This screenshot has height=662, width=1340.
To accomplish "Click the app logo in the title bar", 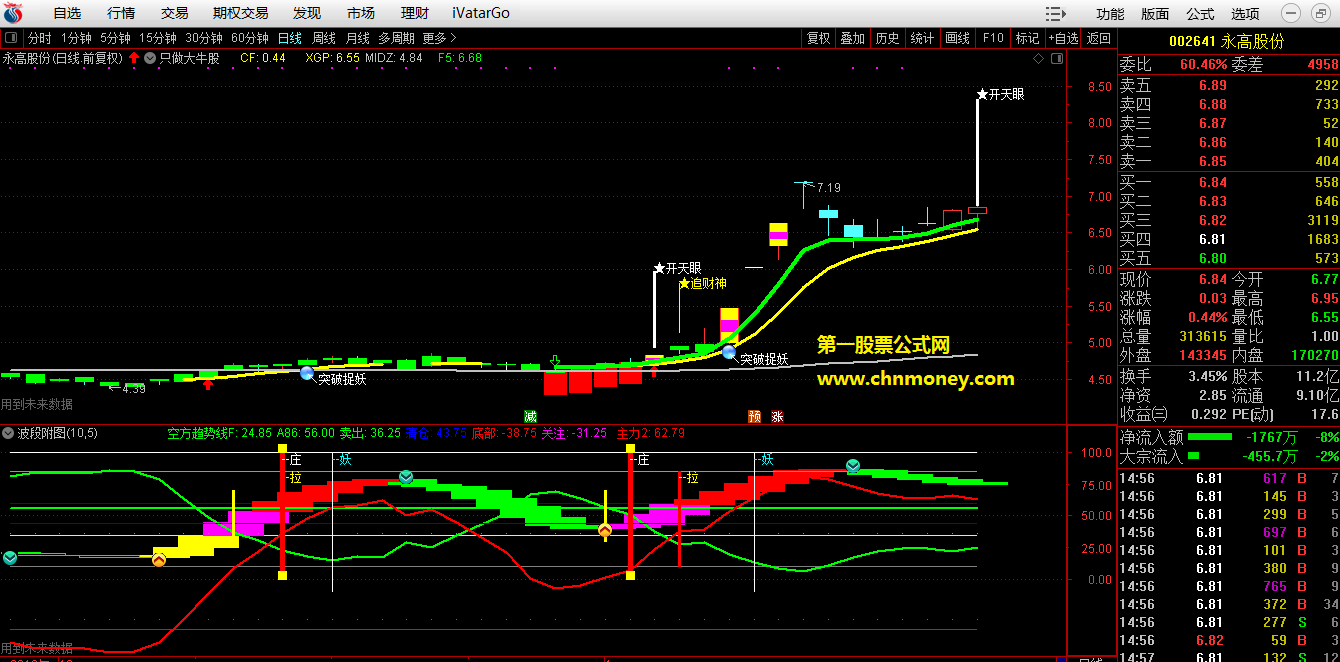I will tap(14, 13).
